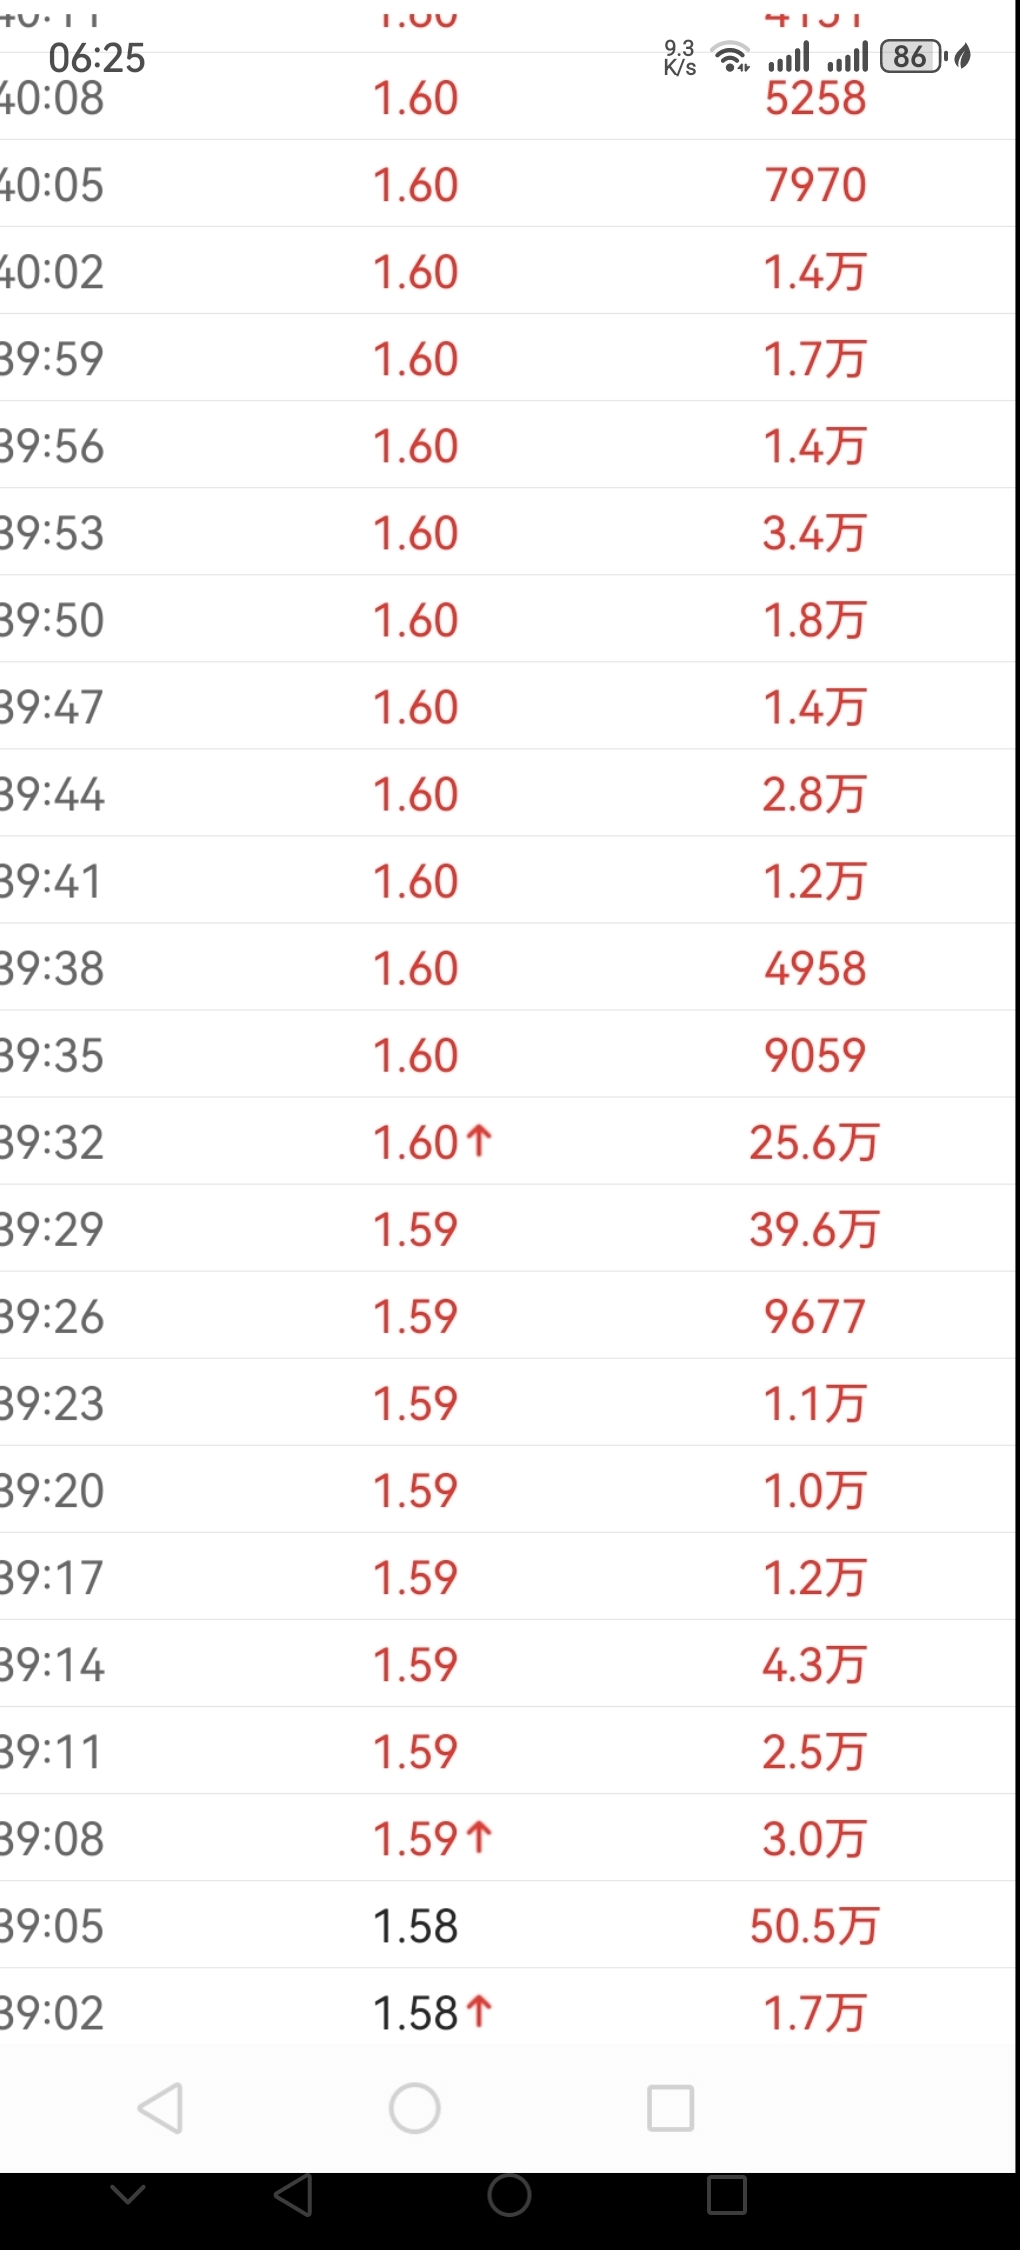The height and width of the screenshot is (2250, 1020).
Task: Tap red up arrow beside 1.60 at 39:32
Action: click(480, 1141)
